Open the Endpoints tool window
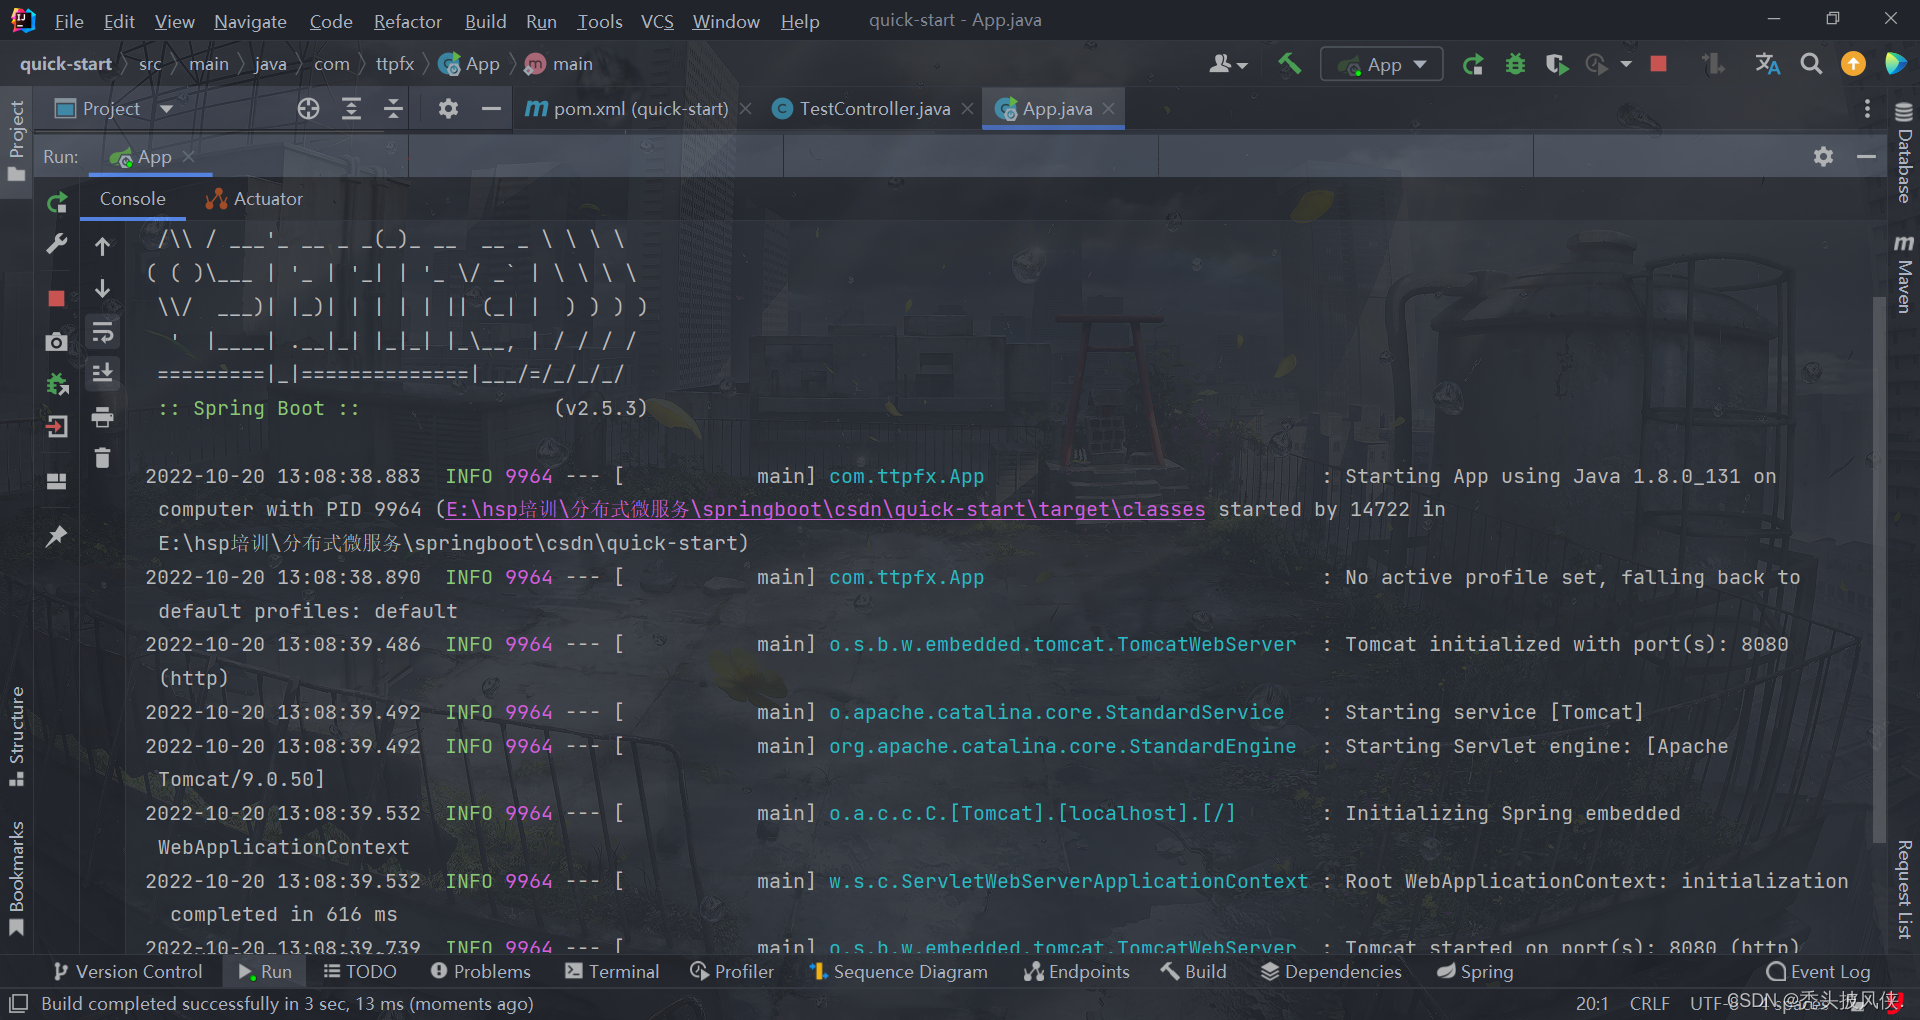The height and width of the screenshot is (1020, 1920). [x=1076, y=971]
